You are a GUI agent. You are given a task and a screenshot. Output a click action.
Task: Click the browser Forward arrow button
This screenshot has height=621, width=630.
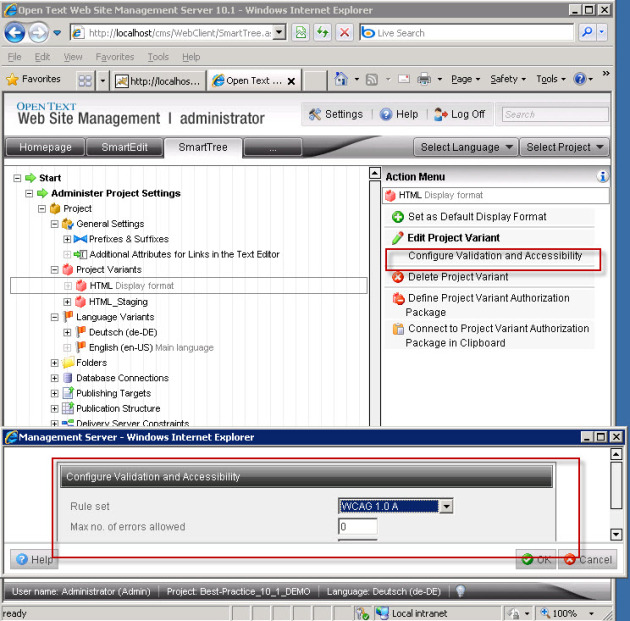coord(39,33)
